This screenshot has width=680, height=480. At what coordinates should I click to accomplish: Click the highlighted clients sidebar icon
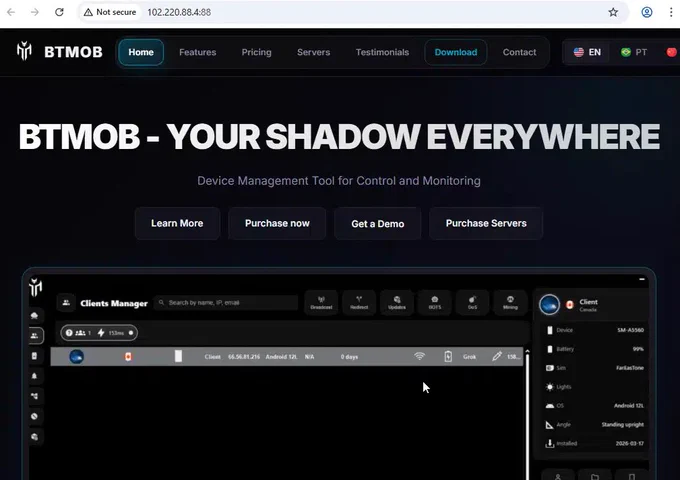tap(35, 336)
